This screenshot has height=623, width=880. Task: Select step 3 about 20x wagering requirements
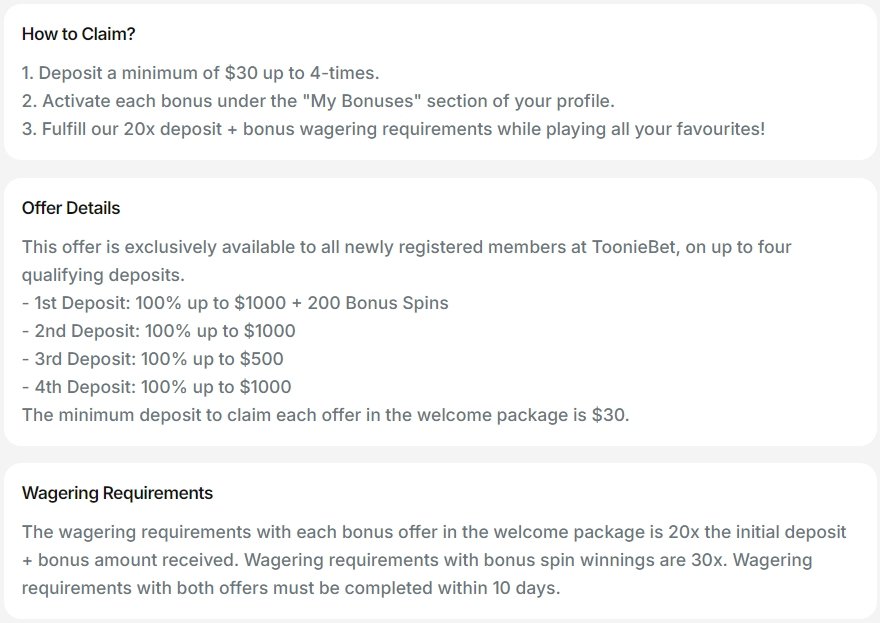pyautogui.click(x=393, y=129)
